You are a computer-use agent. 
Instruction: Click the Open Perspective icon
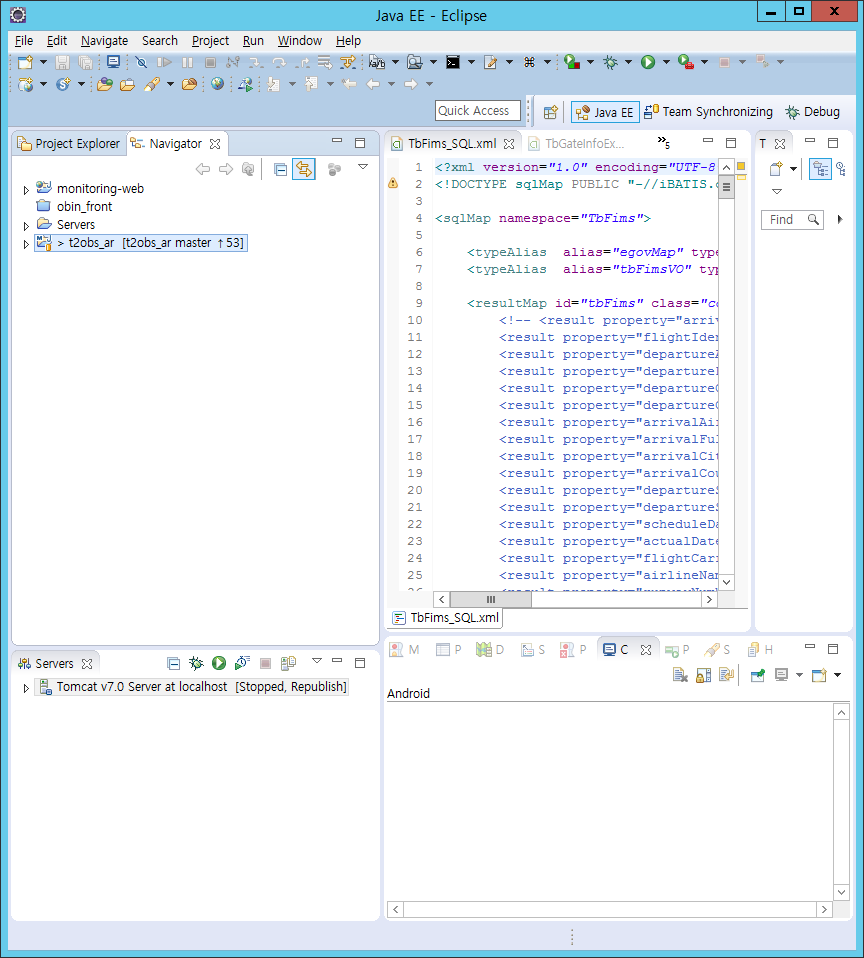[551, 112]
